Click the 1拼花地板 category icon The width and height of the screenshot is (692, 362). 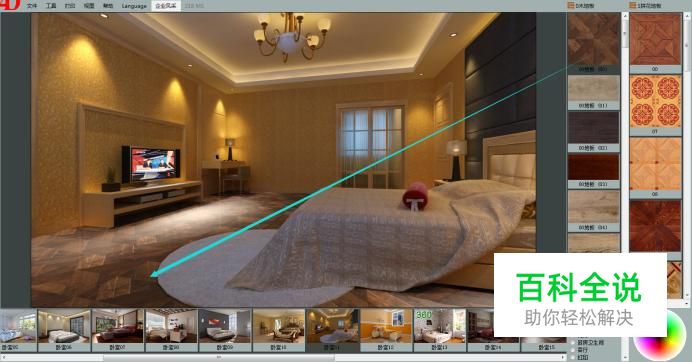click(632, 6)
